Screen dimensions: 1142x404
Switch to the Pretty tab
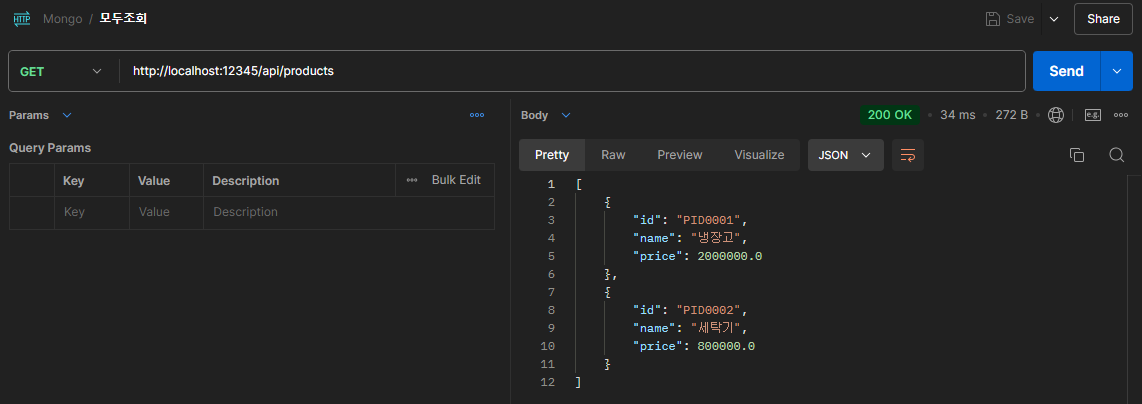pyautogui.click(x=552, y=155)
